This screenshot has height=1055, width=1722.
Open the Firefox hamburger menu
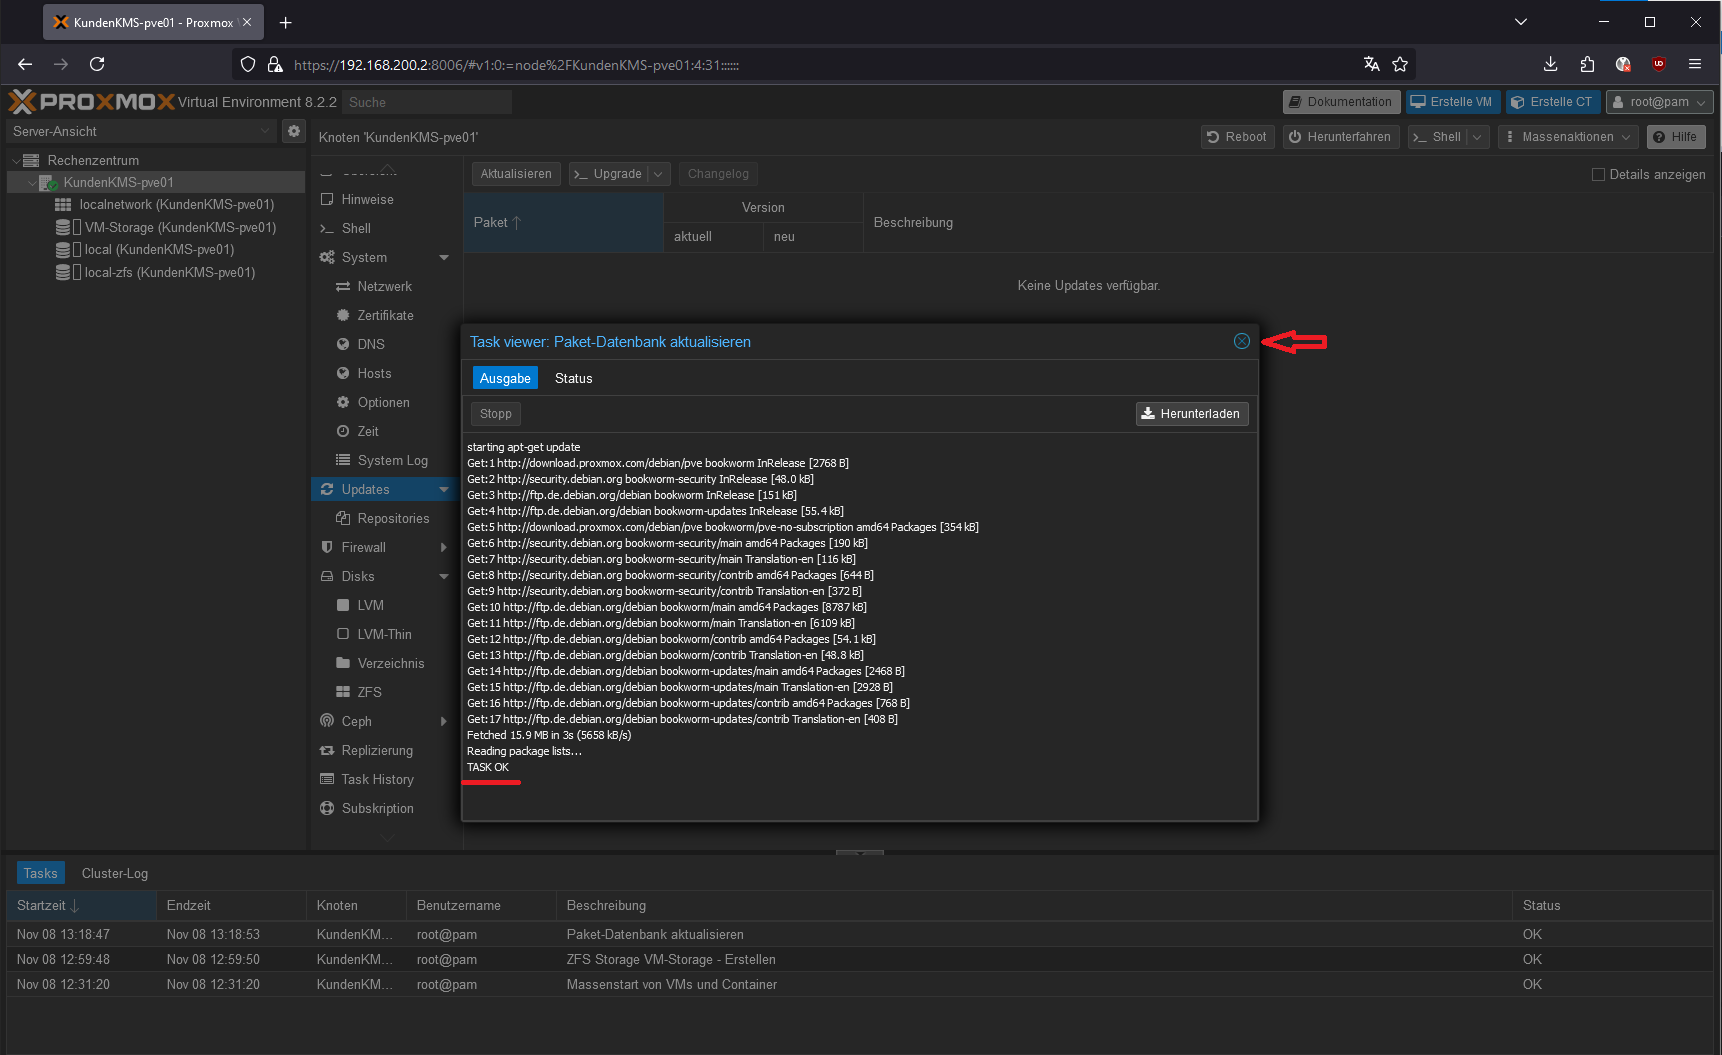pos(1694,64)
